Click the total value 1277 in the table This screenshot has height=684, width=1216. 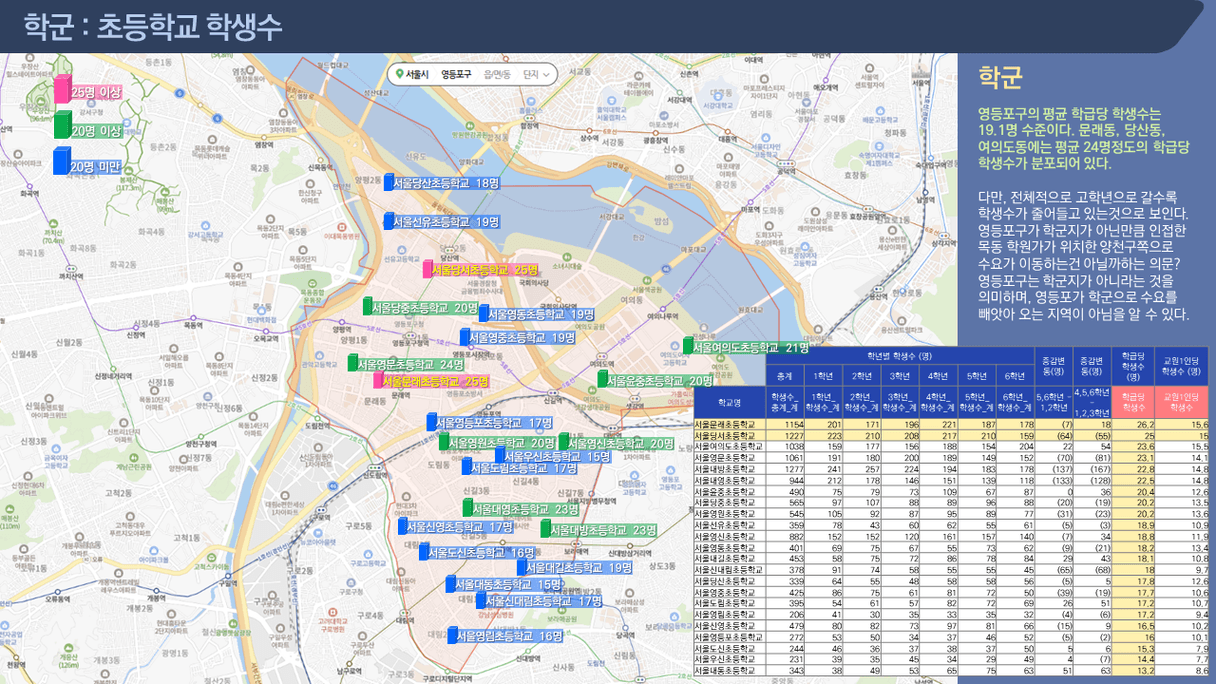[x=785, y=469]
